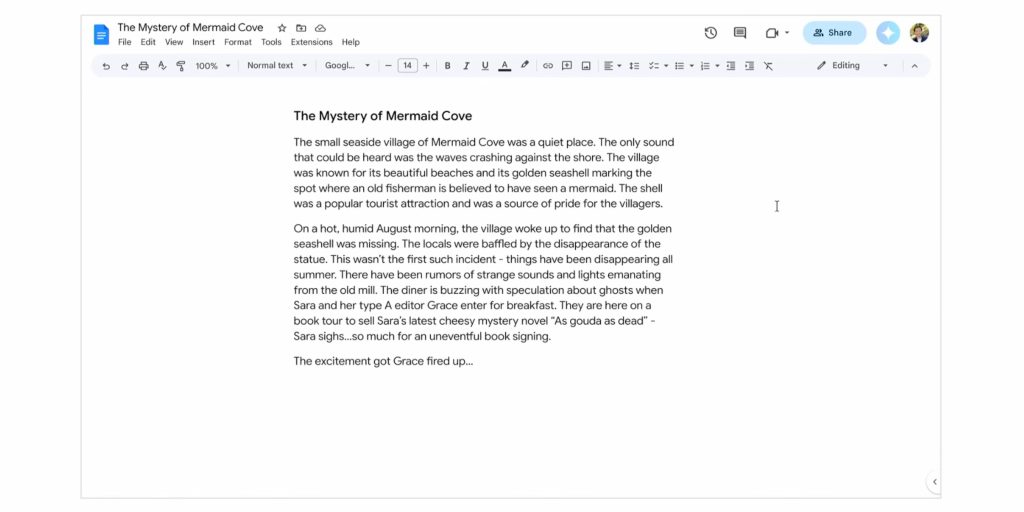This screenshot has width=1024, height=512.
Task: Add a comment from the toolbar
Action: (x=566, y=66)
